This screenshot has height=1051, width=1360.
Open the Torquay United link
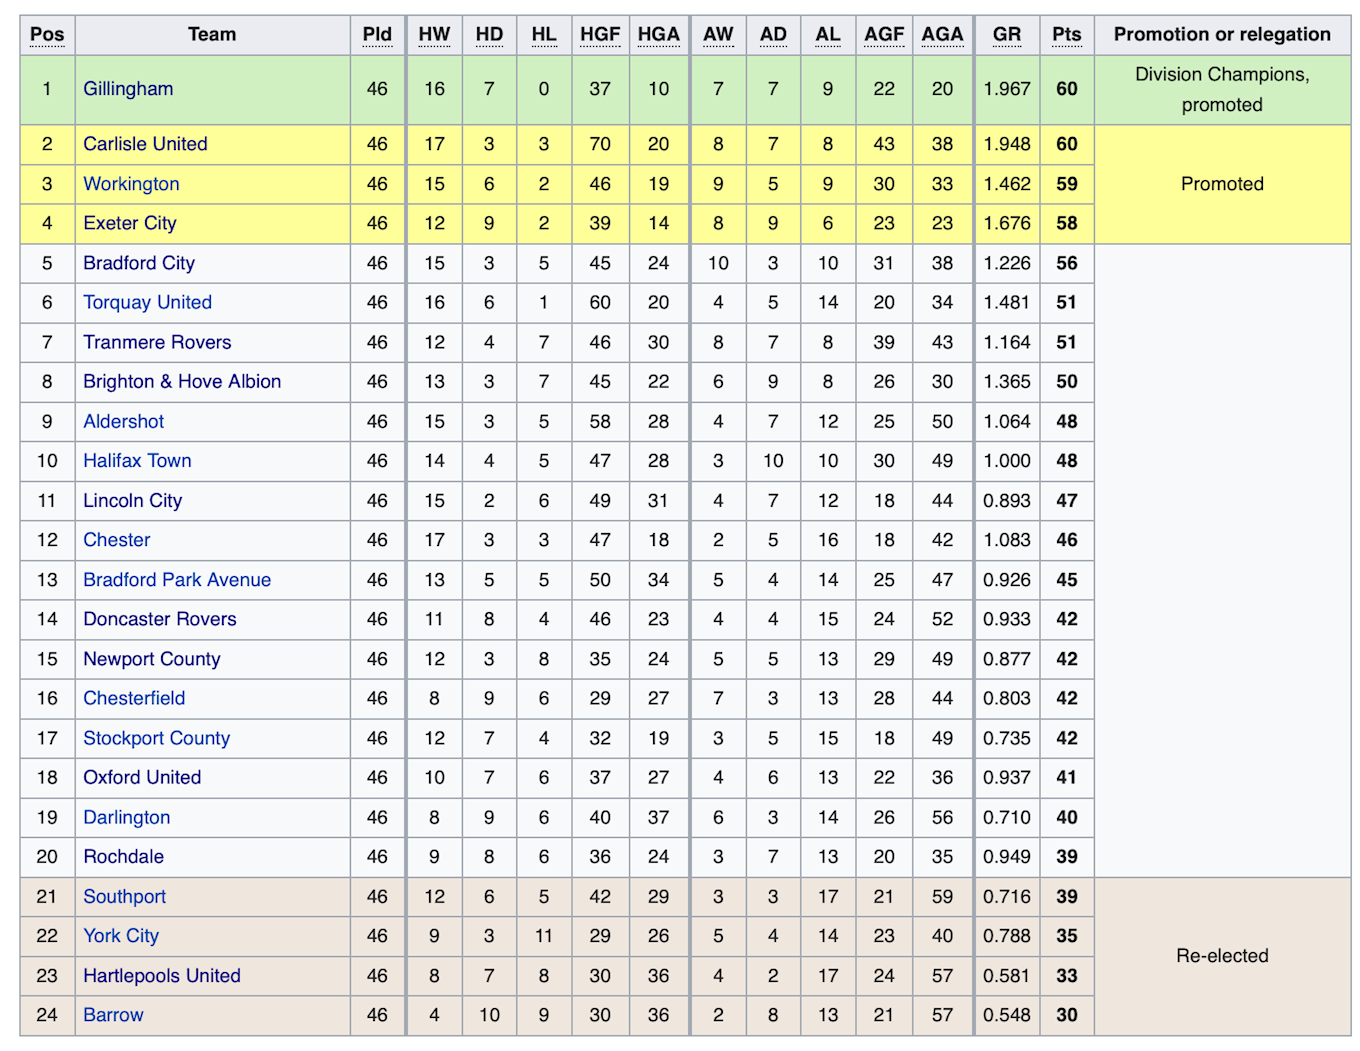147,302
